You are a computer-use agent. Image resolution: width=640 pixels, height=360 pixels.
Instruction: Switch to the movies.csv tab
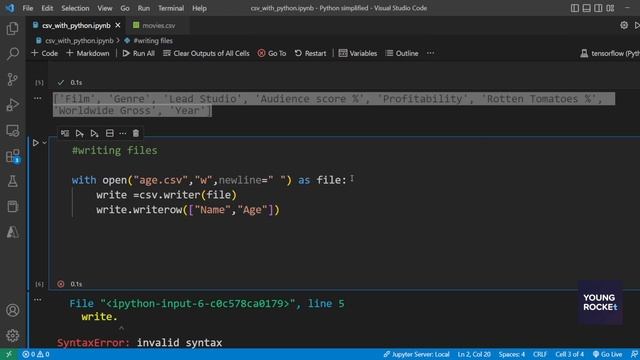coord(154,25)
